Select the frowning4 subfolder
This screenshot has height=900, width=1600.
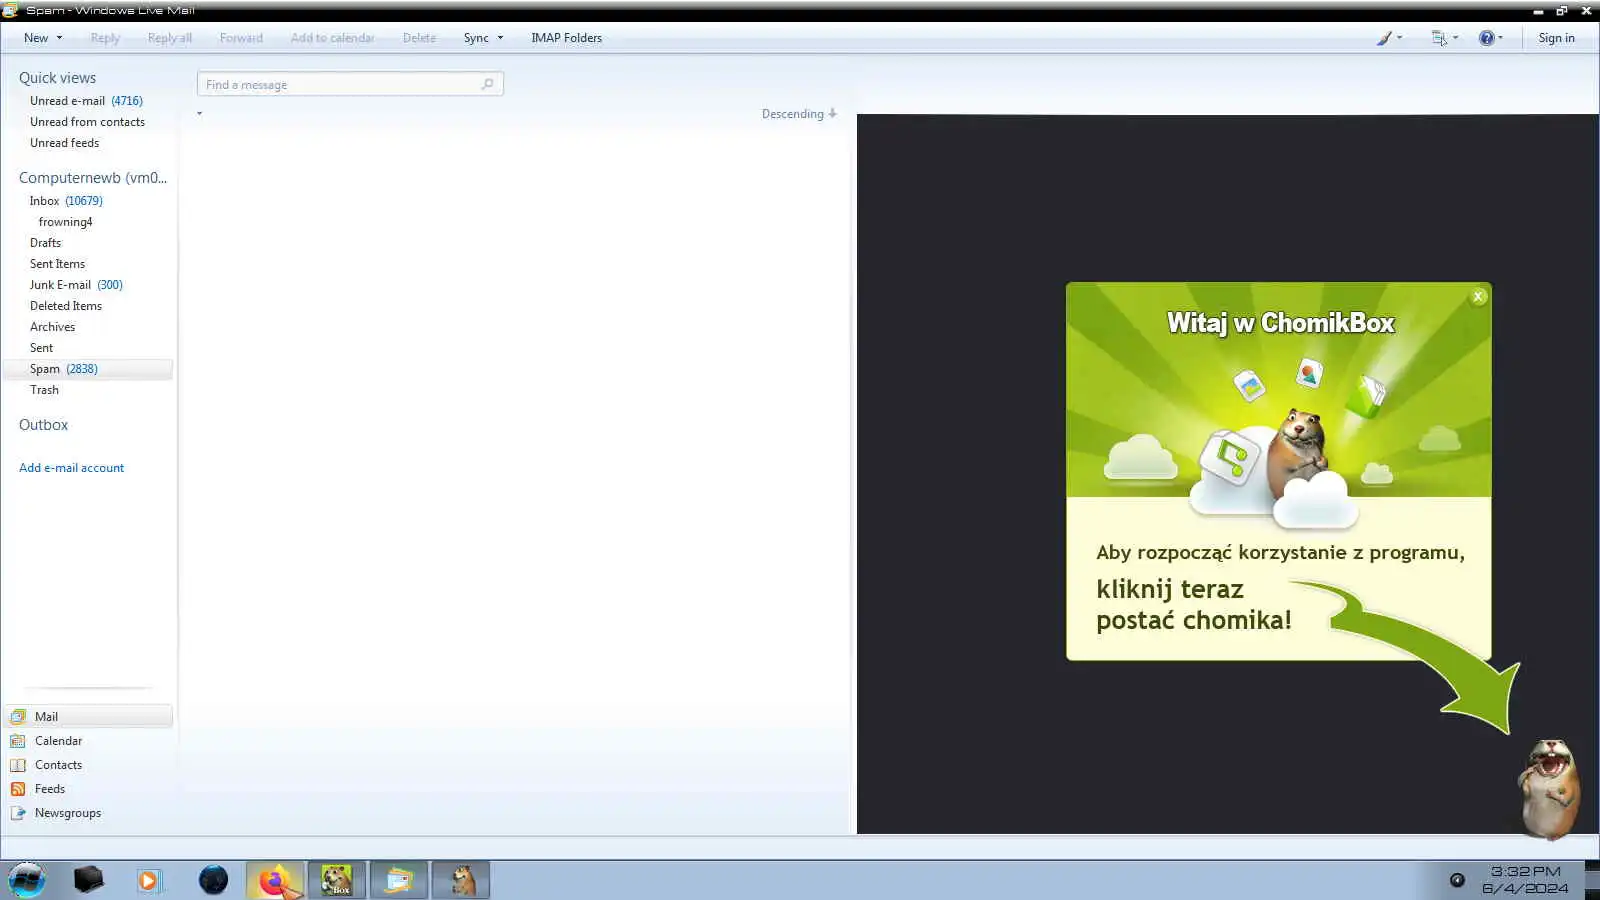(65, 222)
